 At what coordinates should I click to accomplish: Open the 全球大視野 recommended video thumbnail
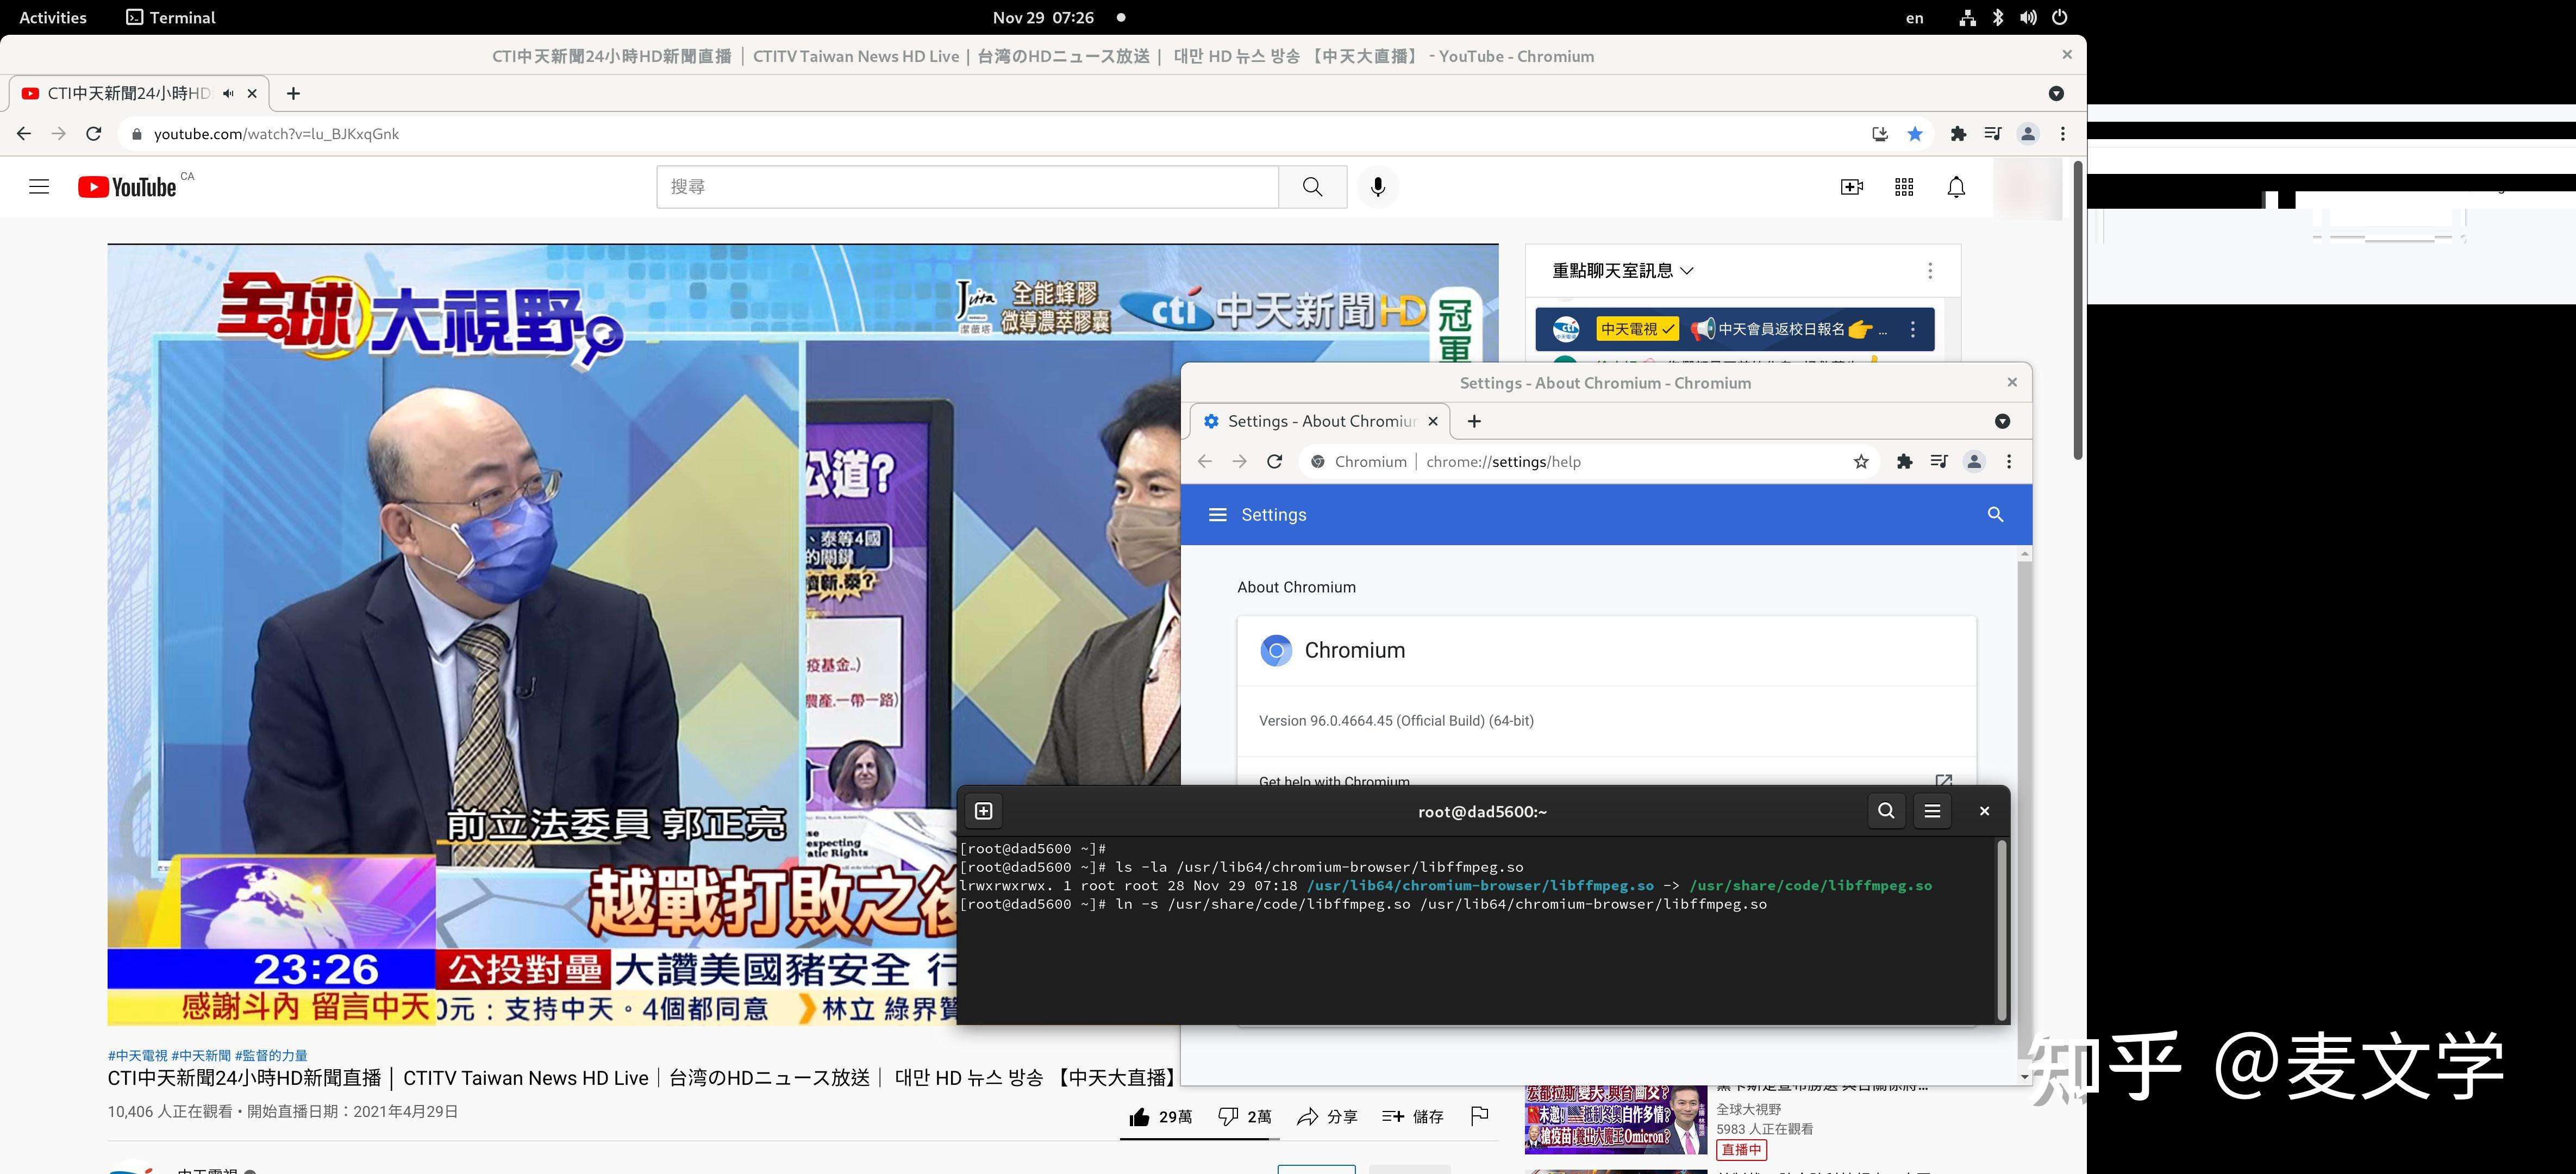pyautogui.click(x=1616, y=1120)
